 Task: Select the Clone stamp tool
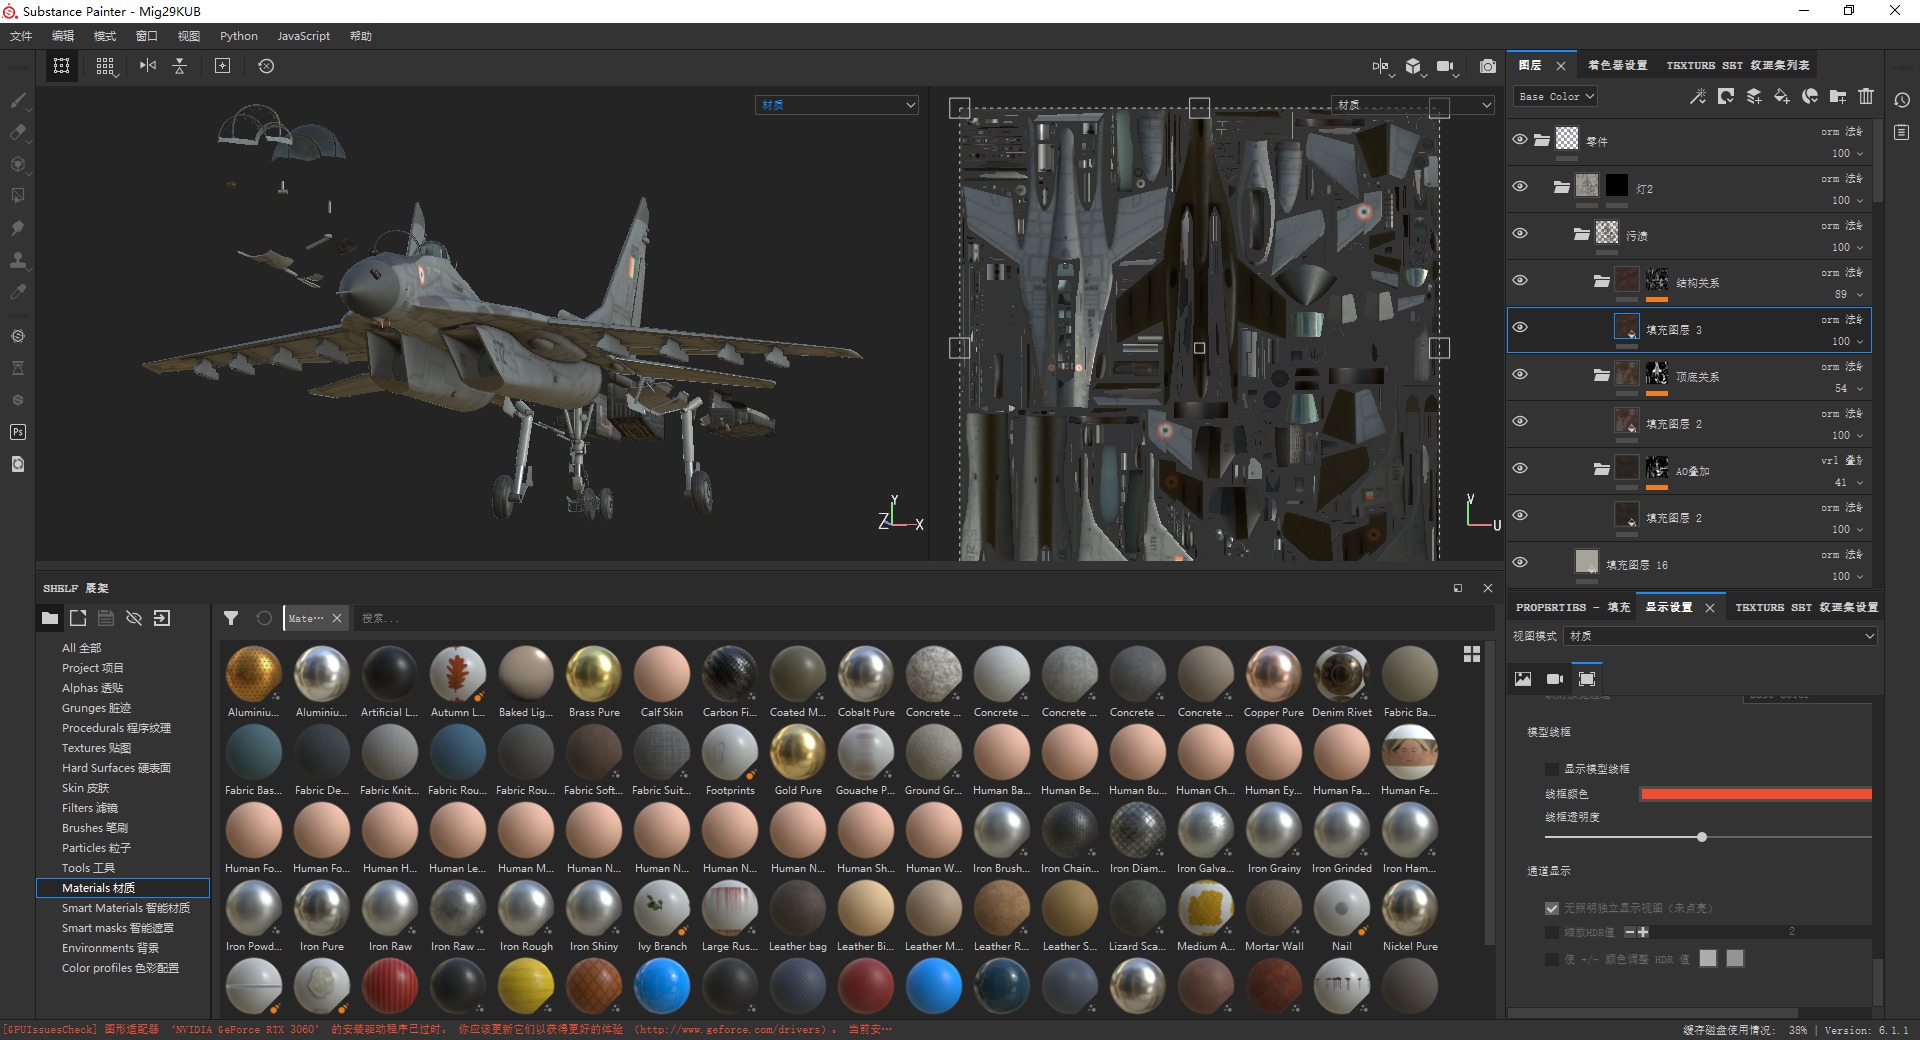point(18,260)
